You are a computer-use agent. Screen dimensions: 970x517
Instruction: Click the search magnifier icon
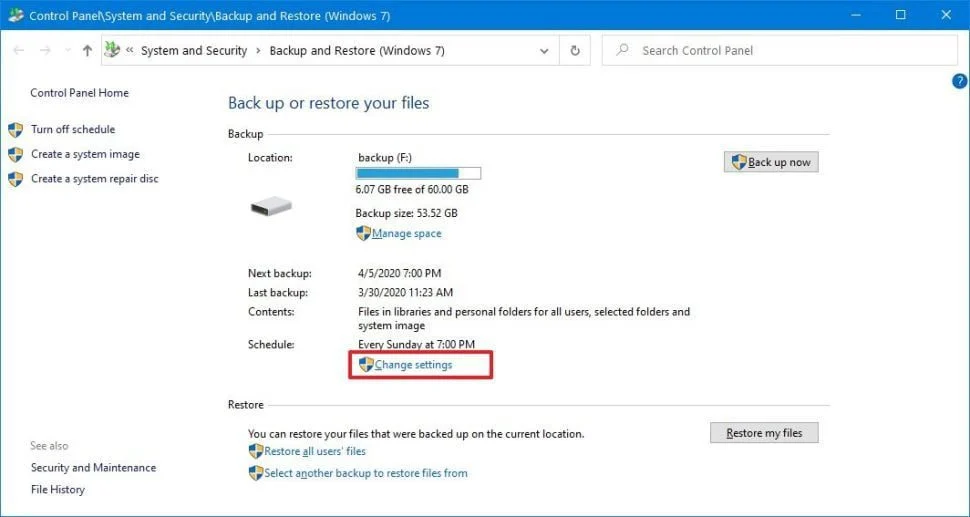click(x=623, y=50)
